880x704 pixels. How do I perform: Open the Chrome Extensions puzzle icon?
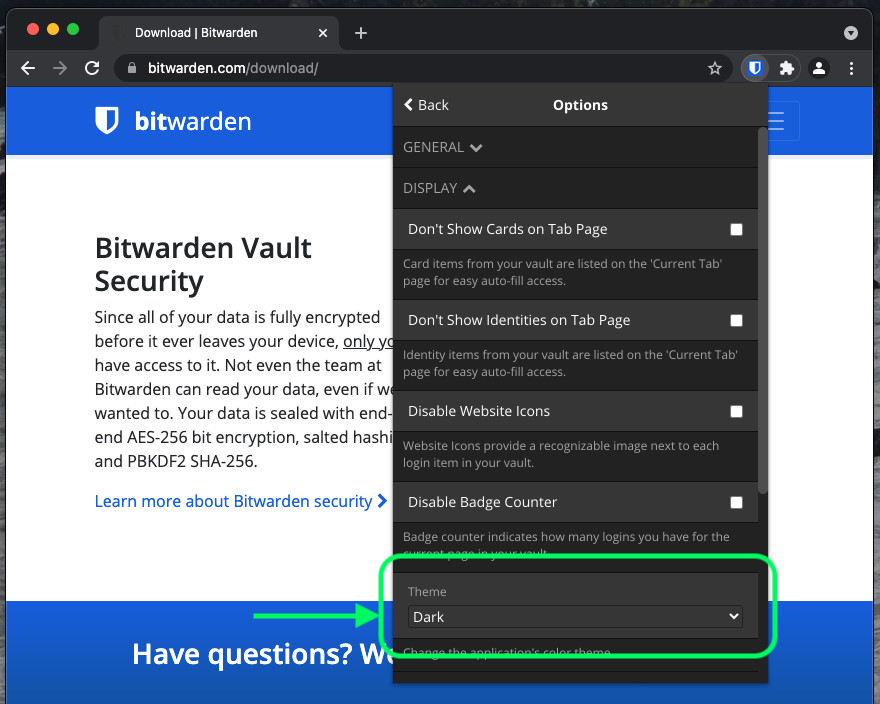point(787,68)
